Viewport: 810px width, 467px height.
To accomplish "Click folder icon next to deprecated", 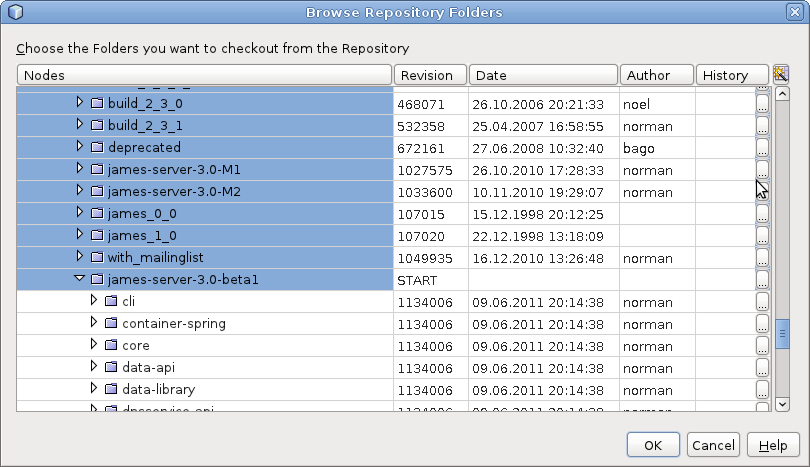I will click(x=97, y=147).
